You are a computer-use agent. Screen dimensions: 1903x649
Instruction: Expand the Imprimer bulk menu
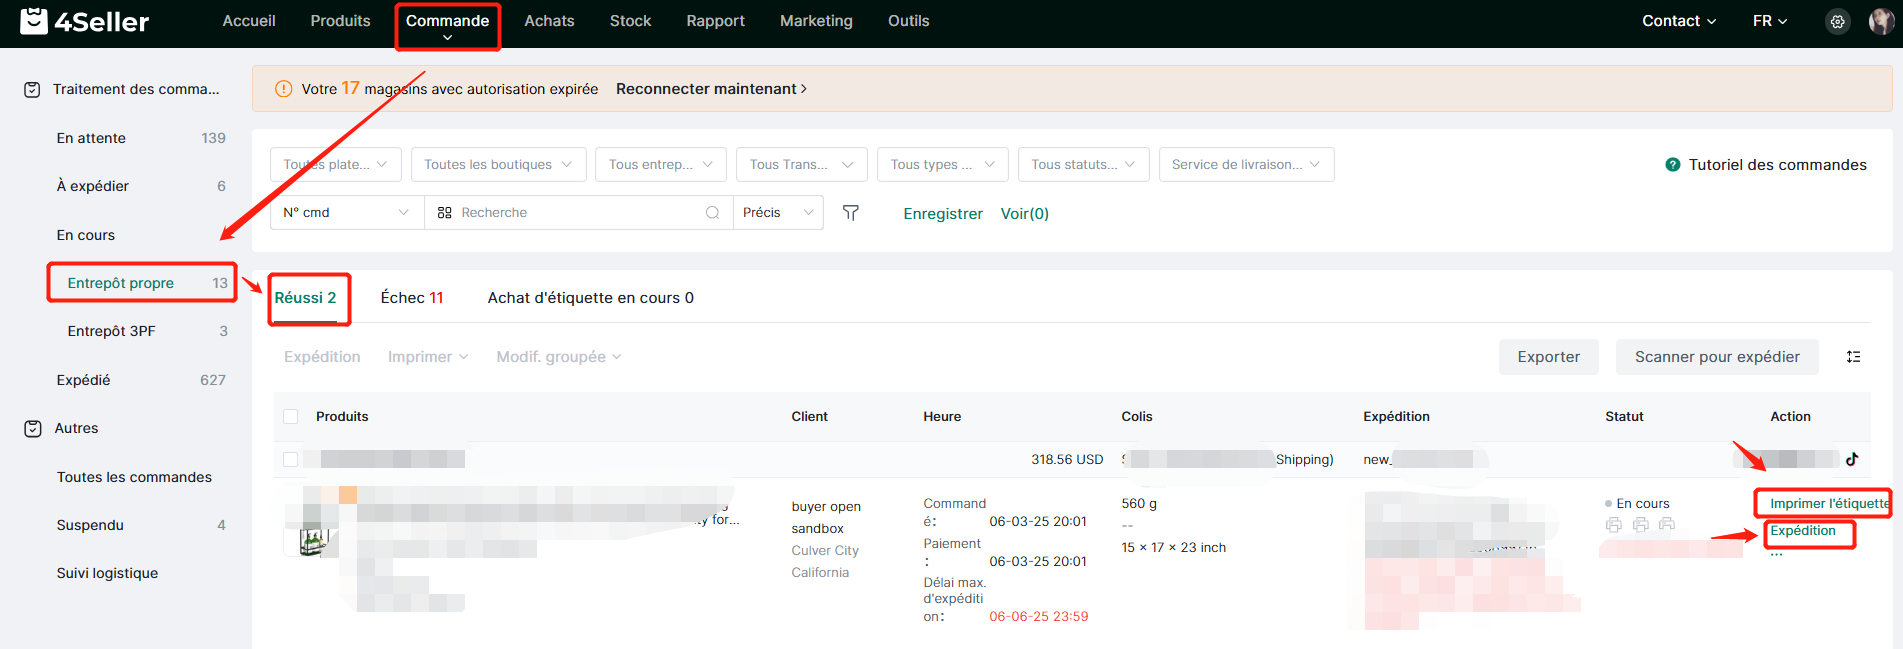point(428,357)
